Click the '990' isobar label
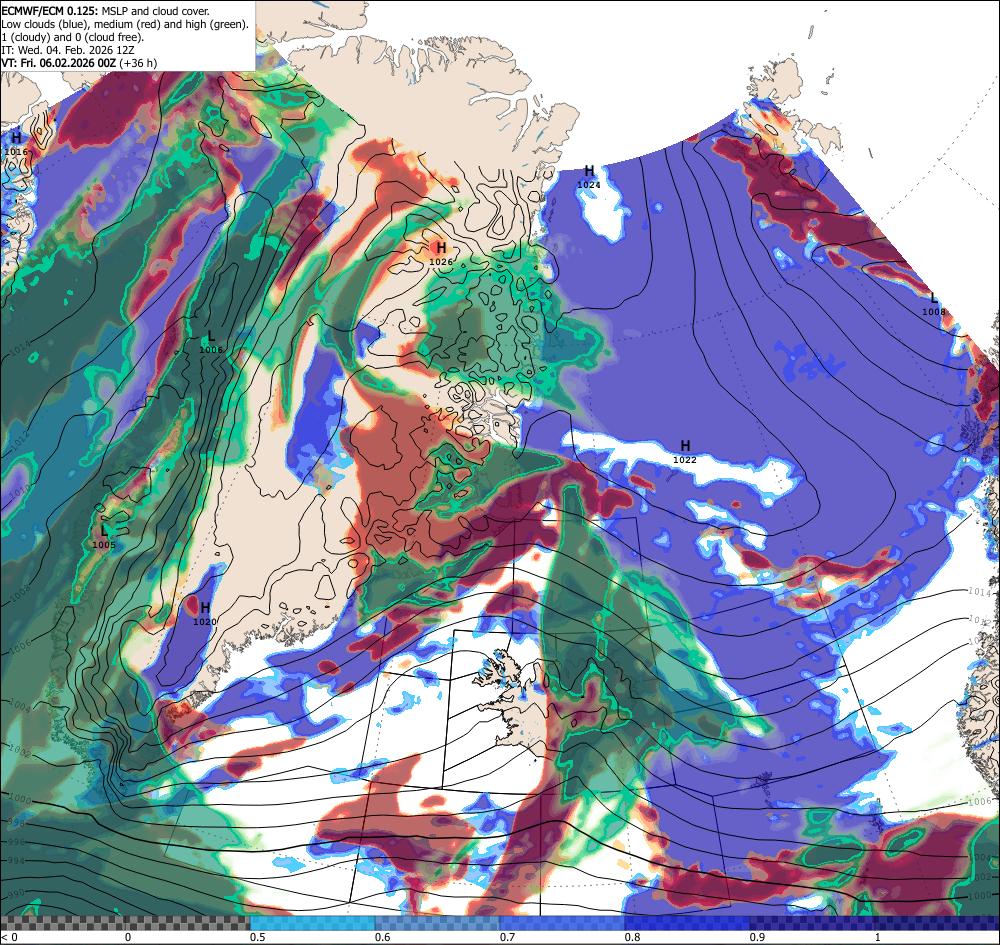Image resolution: width=1000 pixels, height=945 pixels. pyautogui.click(x=17, y=893)
